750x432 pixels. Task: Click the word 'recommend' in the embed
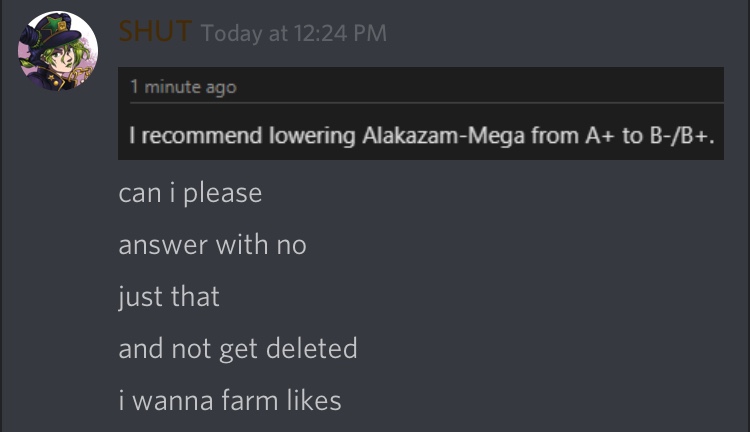pyautogui.click(x=191, y=135)
